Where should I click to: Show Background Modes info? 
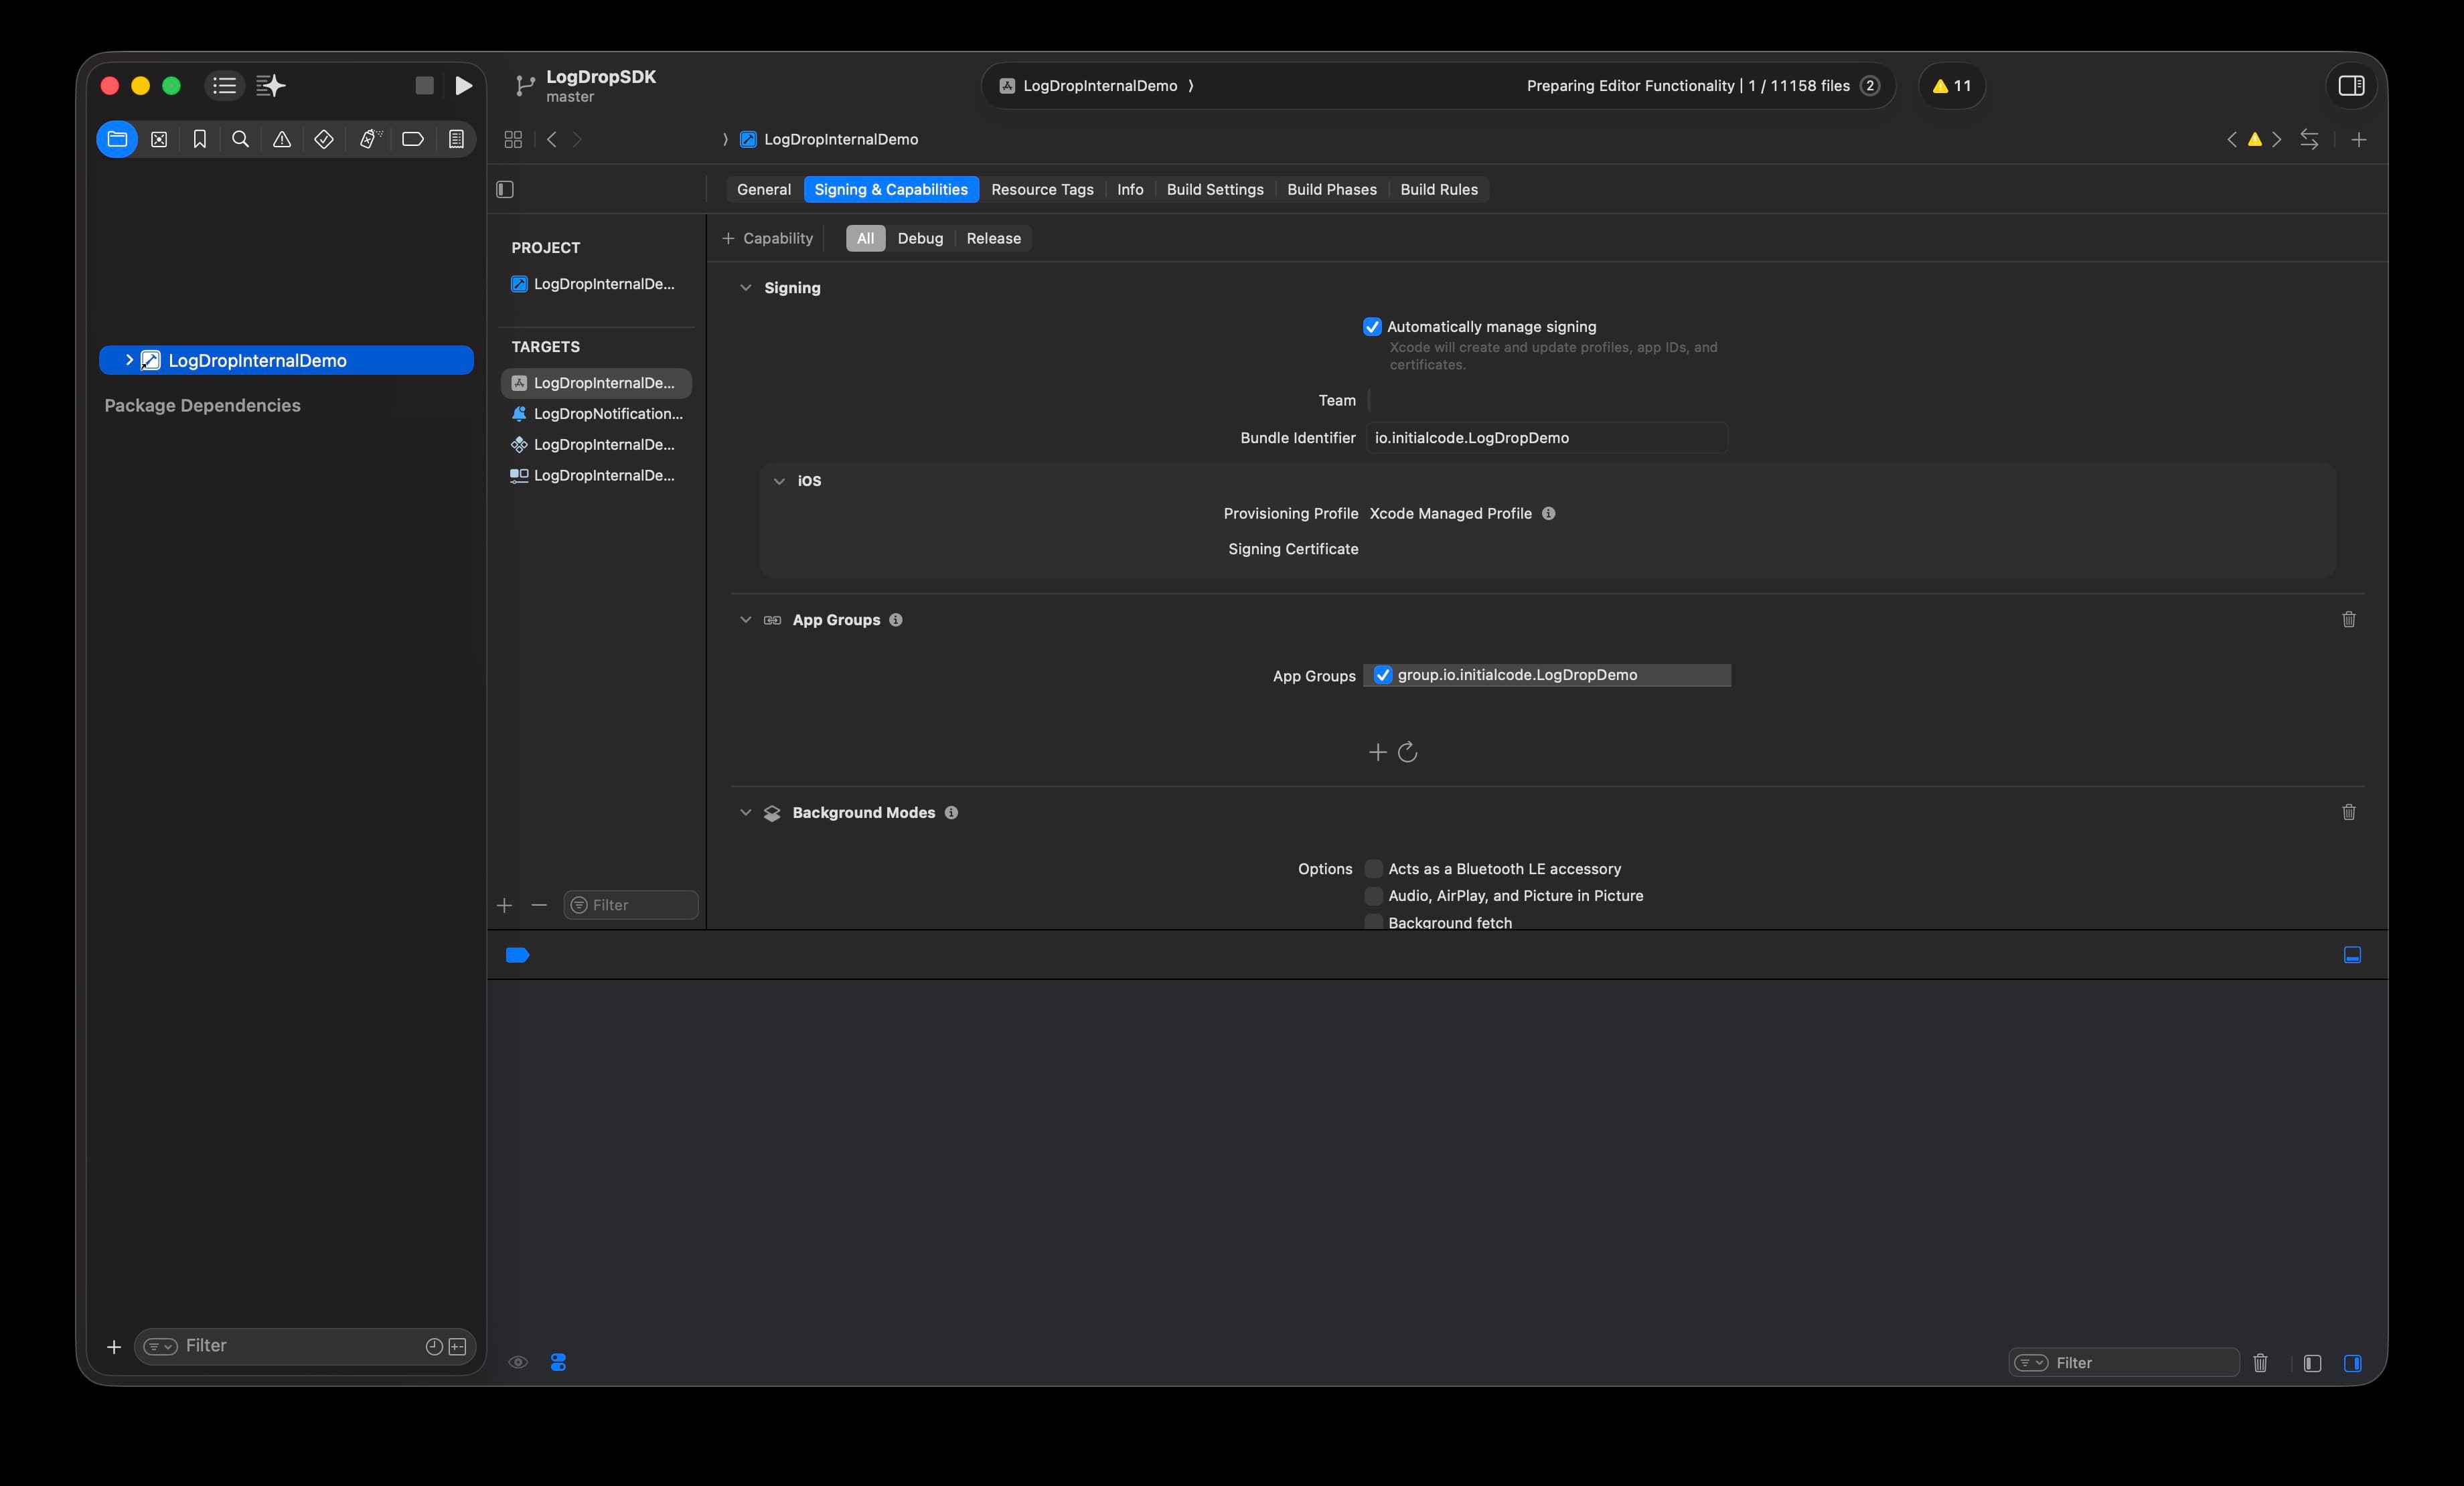(951, 813)
